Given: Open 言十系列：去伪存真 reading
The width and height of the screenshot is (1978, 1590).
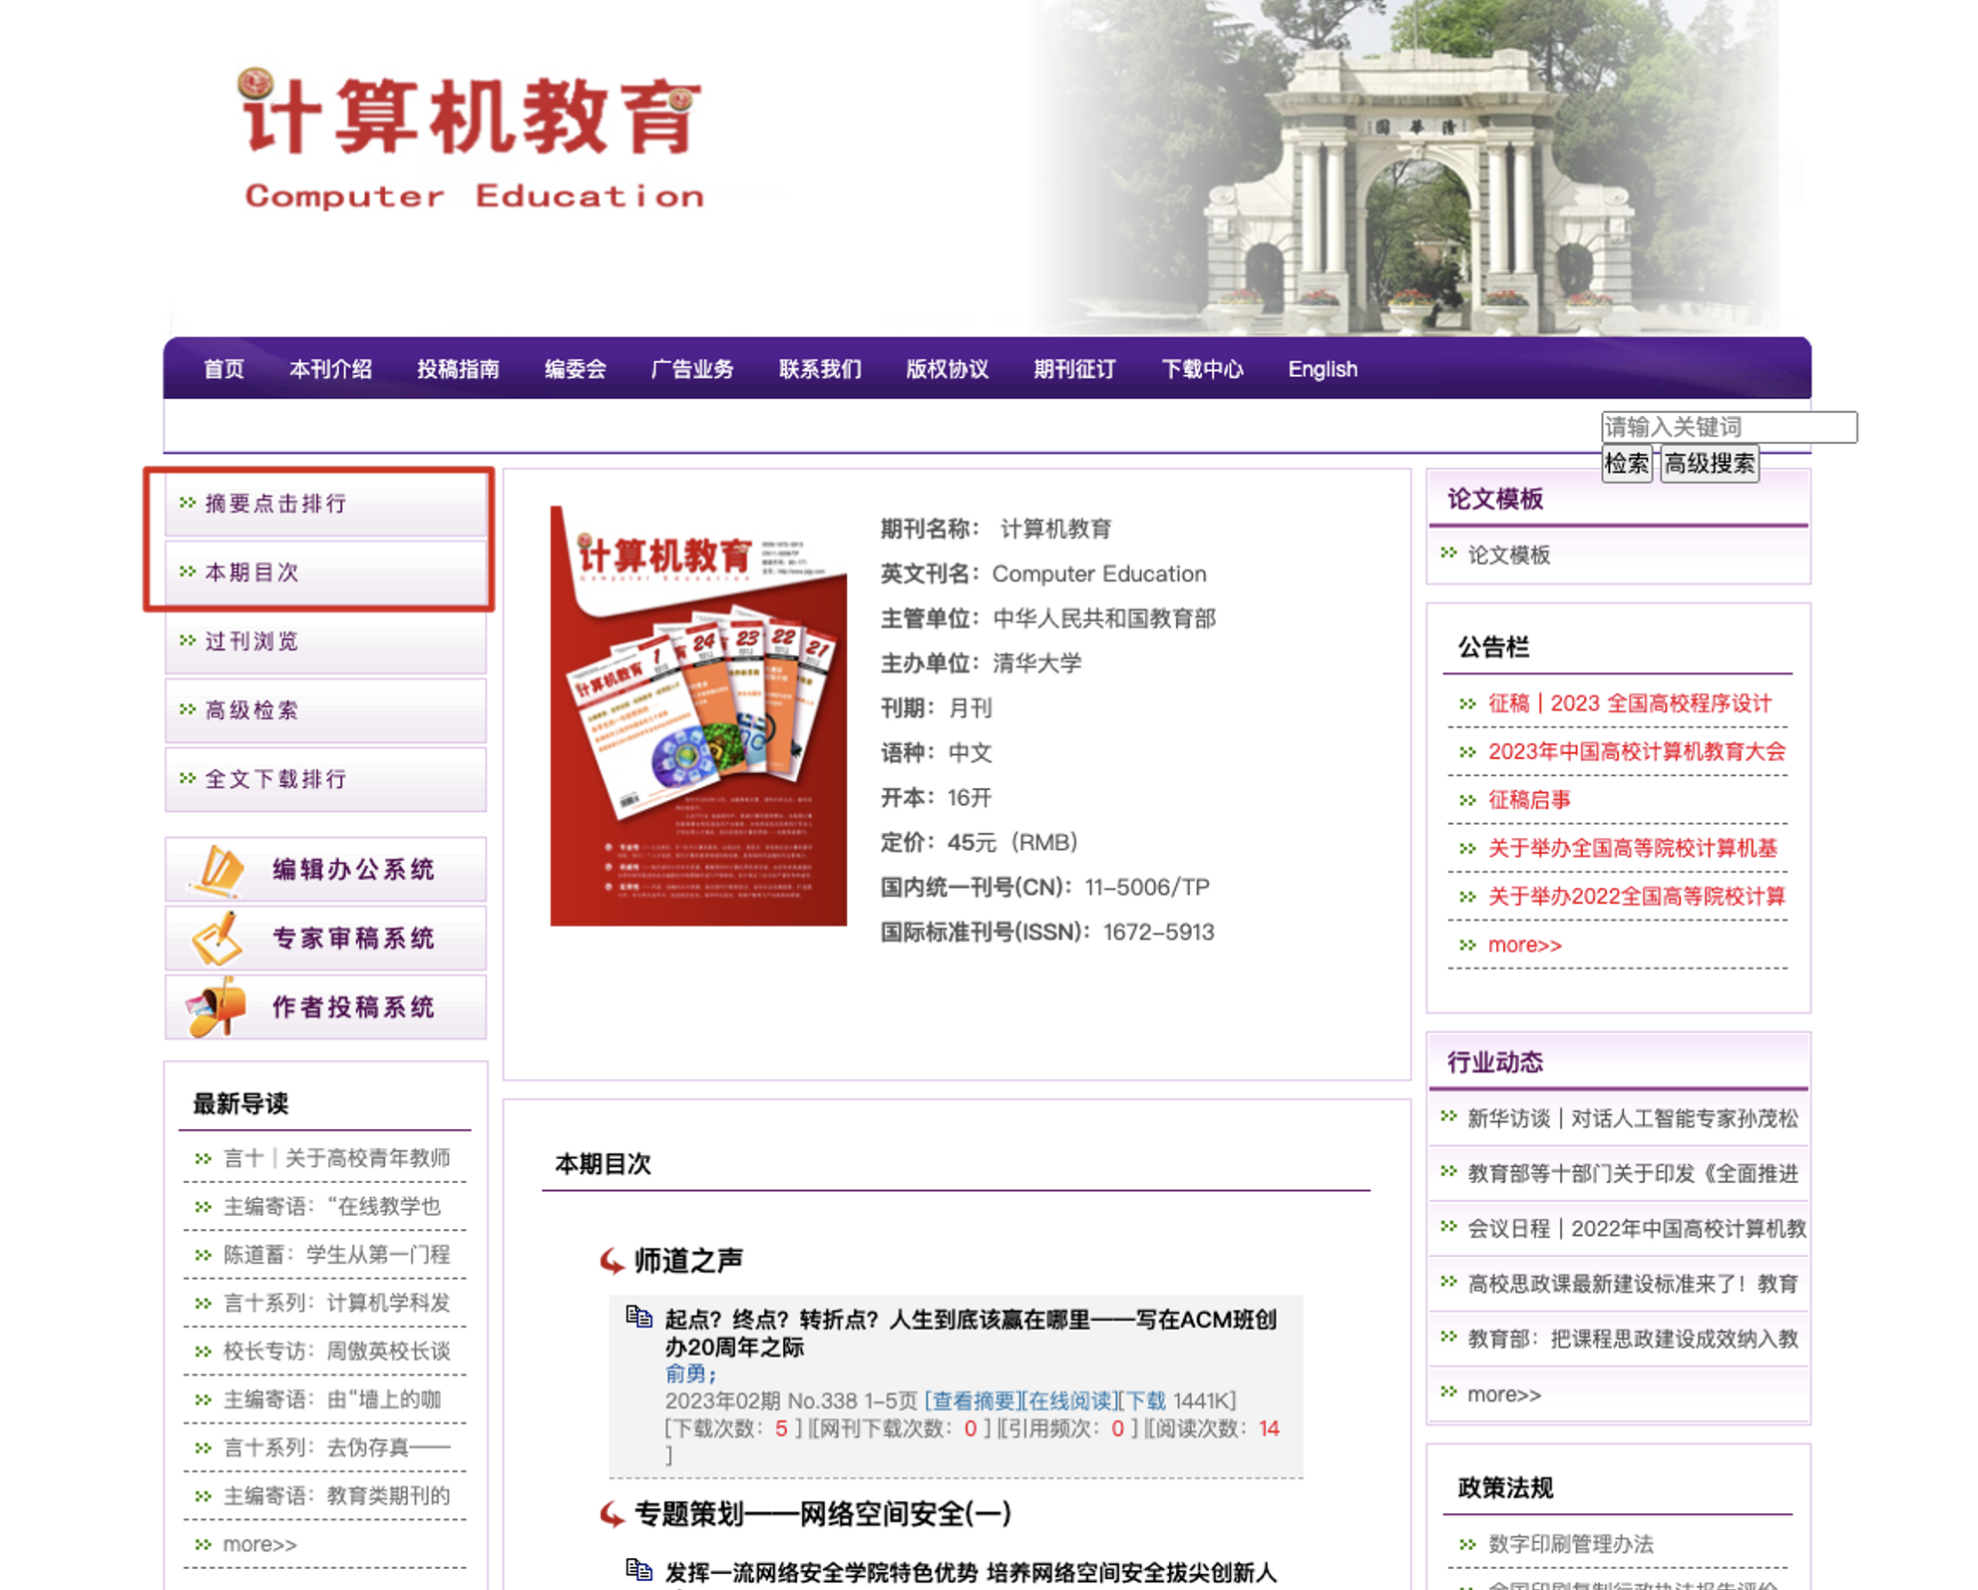Looking at the screenshot, I should (337, 1447).
